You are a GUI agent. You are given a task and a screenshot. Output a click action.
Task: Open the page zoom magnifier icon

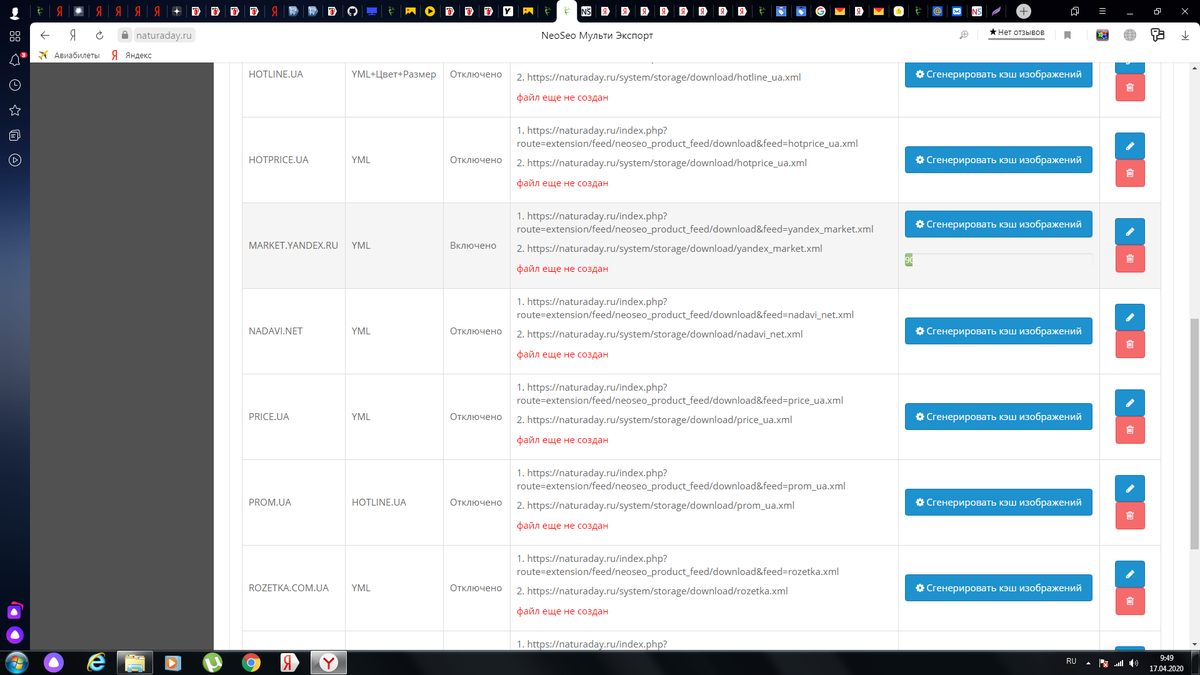(964, 35)
